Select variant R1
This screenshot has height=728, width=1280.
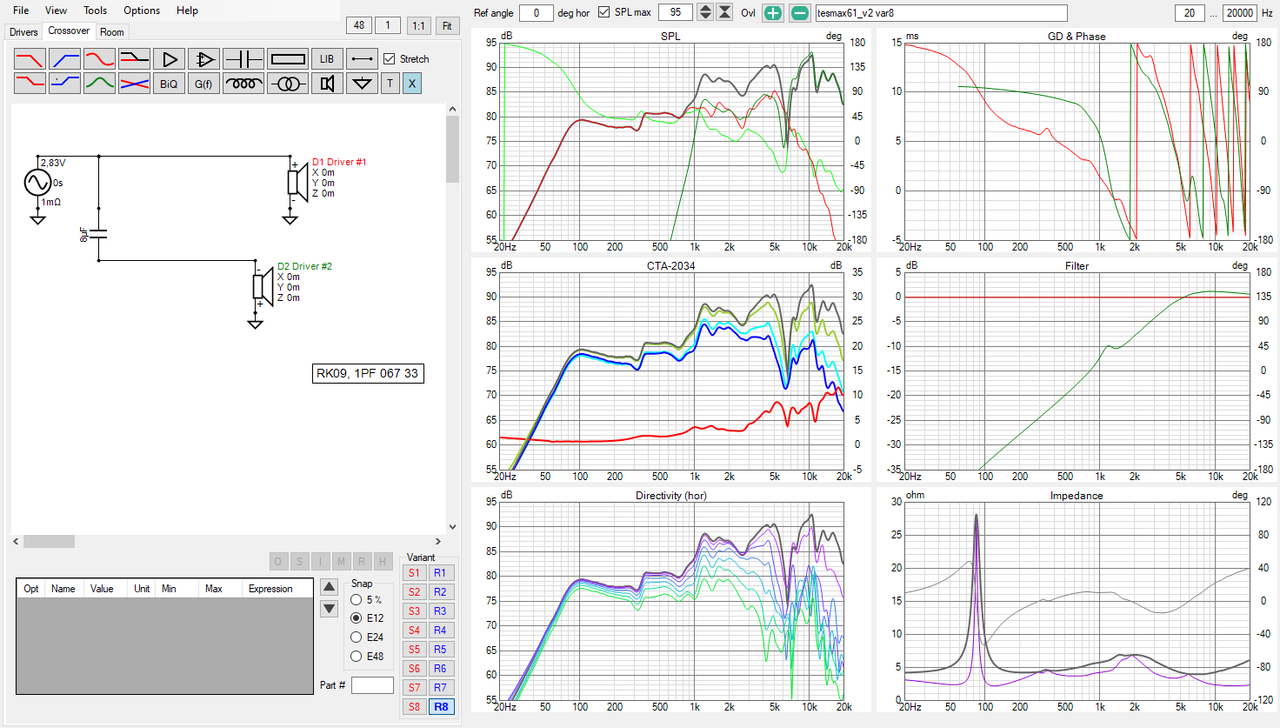(x=440, y=573)
